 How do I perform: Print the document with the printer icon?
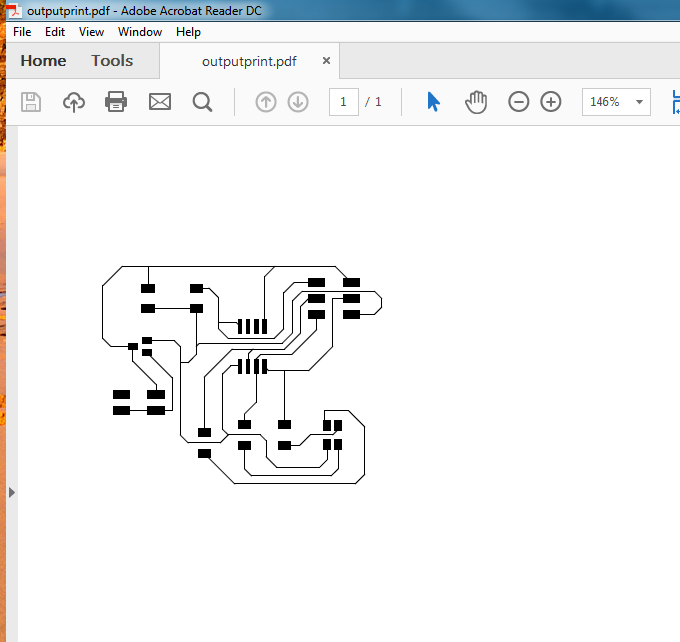coord(116,102)
